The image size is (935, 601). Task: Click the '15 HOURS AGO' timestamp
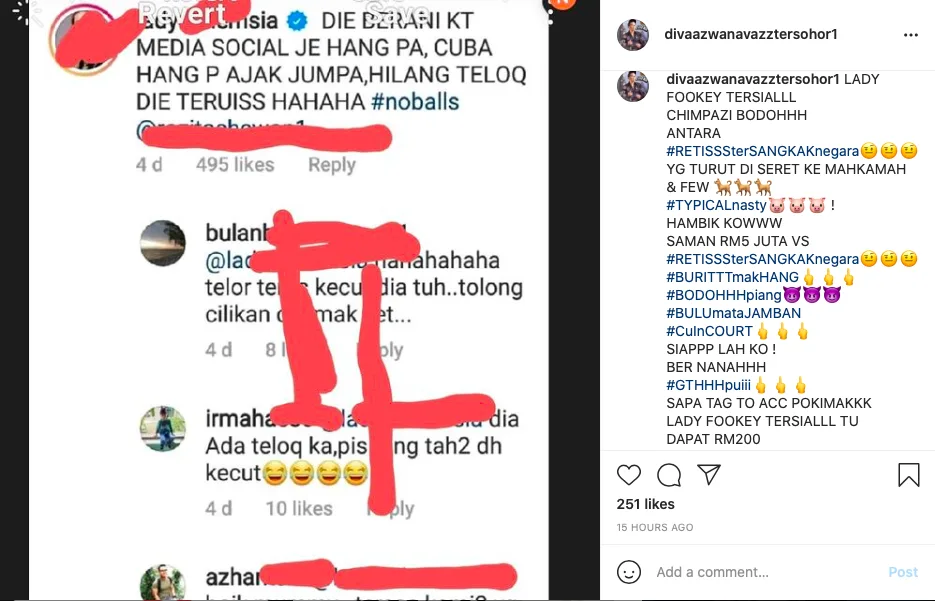pos(655,528)
